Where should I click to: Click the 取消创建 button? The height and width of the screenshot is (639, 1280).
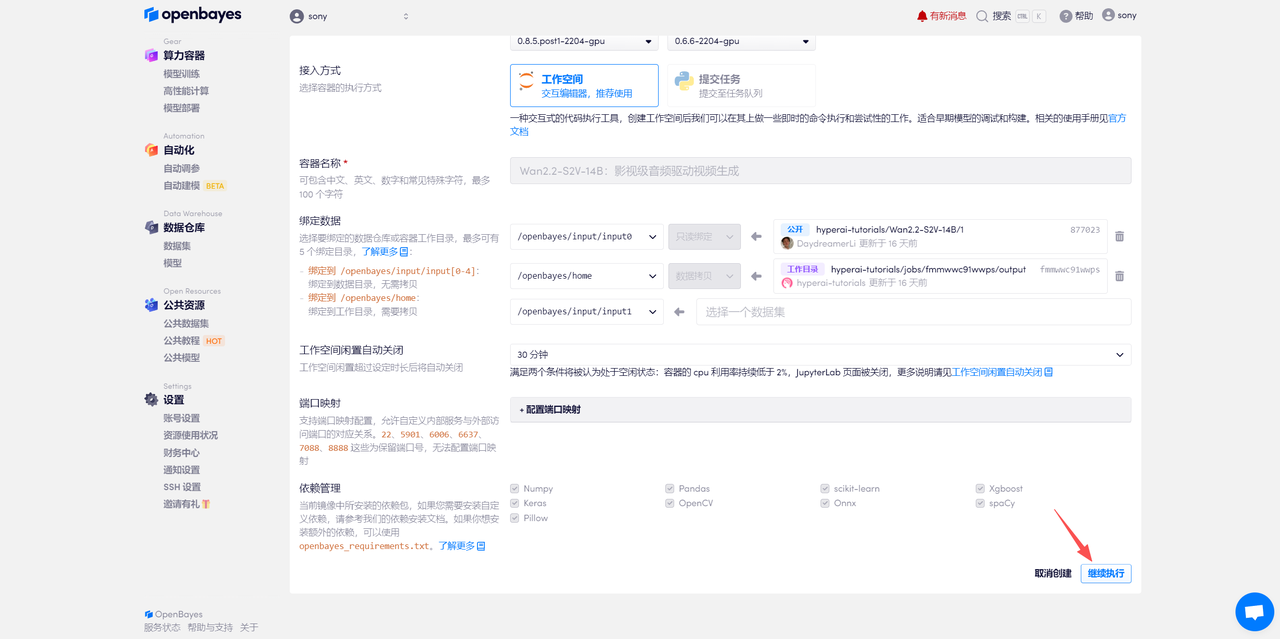1053,574
